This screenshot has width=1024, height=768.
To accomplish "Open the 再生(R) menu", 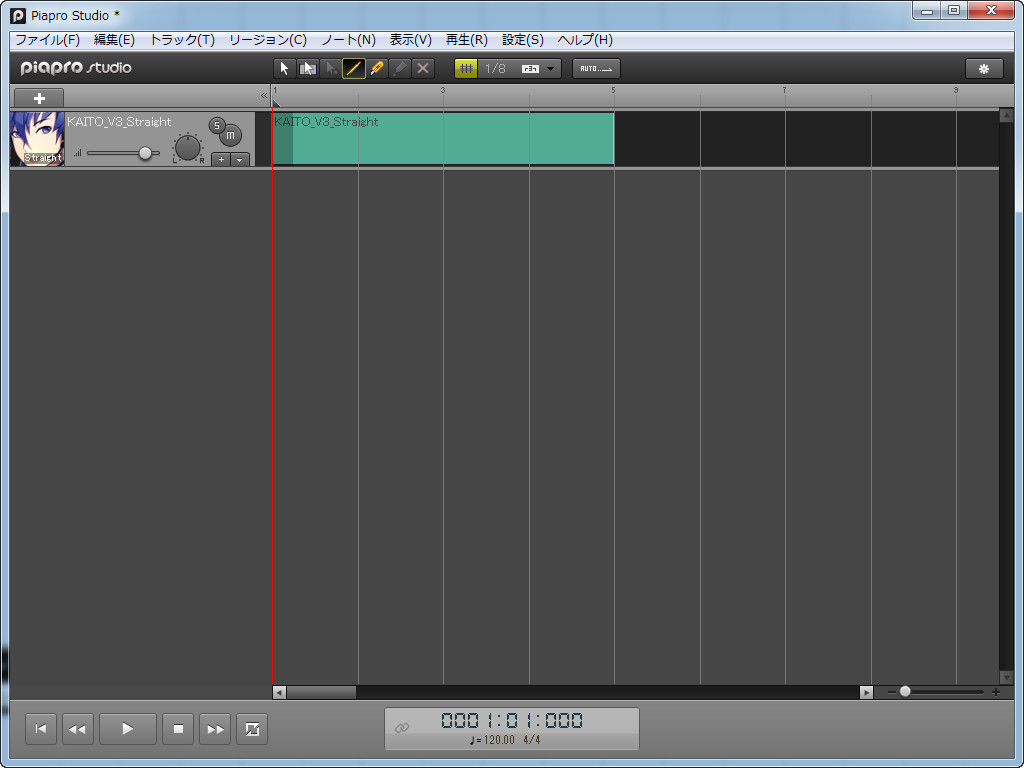I will [466, 40].
